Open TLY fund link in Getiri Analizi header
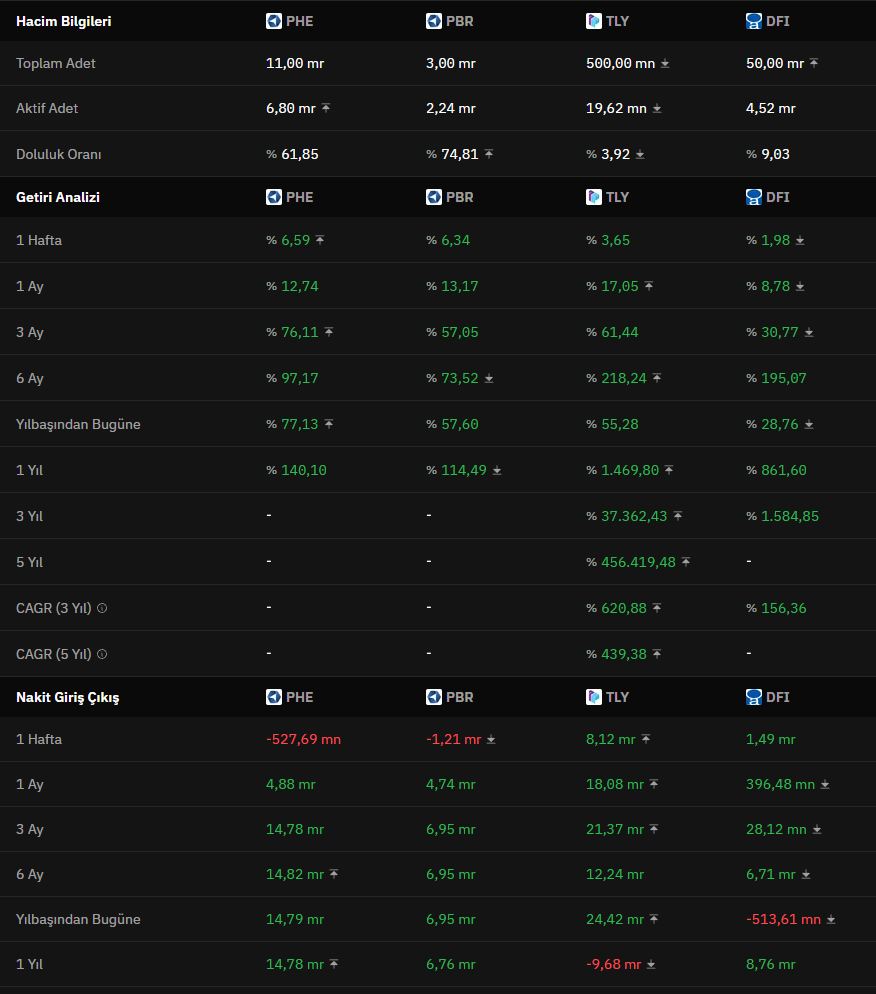Image resolution: width=876 pixels, height=994 pixels. 617,197
